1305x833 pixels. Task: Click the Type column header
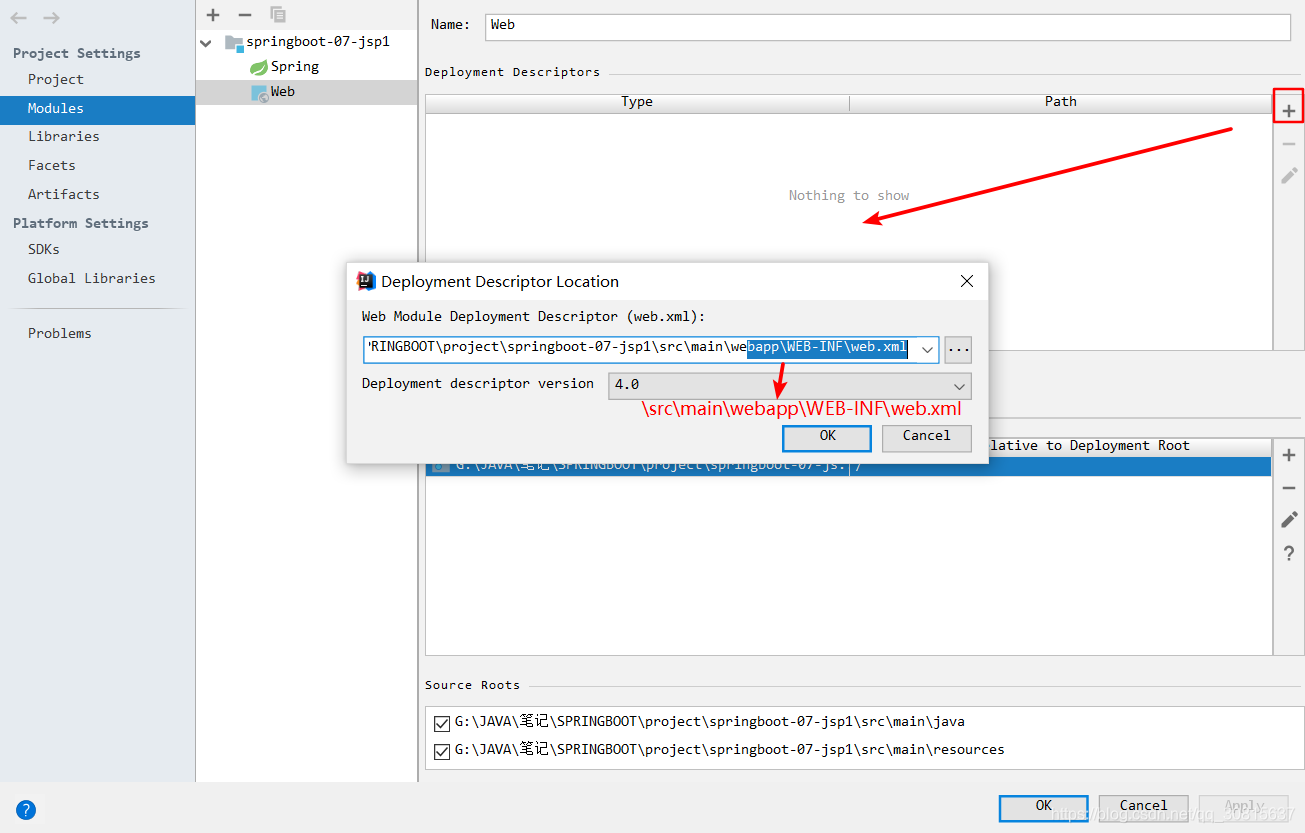point(637,103)
